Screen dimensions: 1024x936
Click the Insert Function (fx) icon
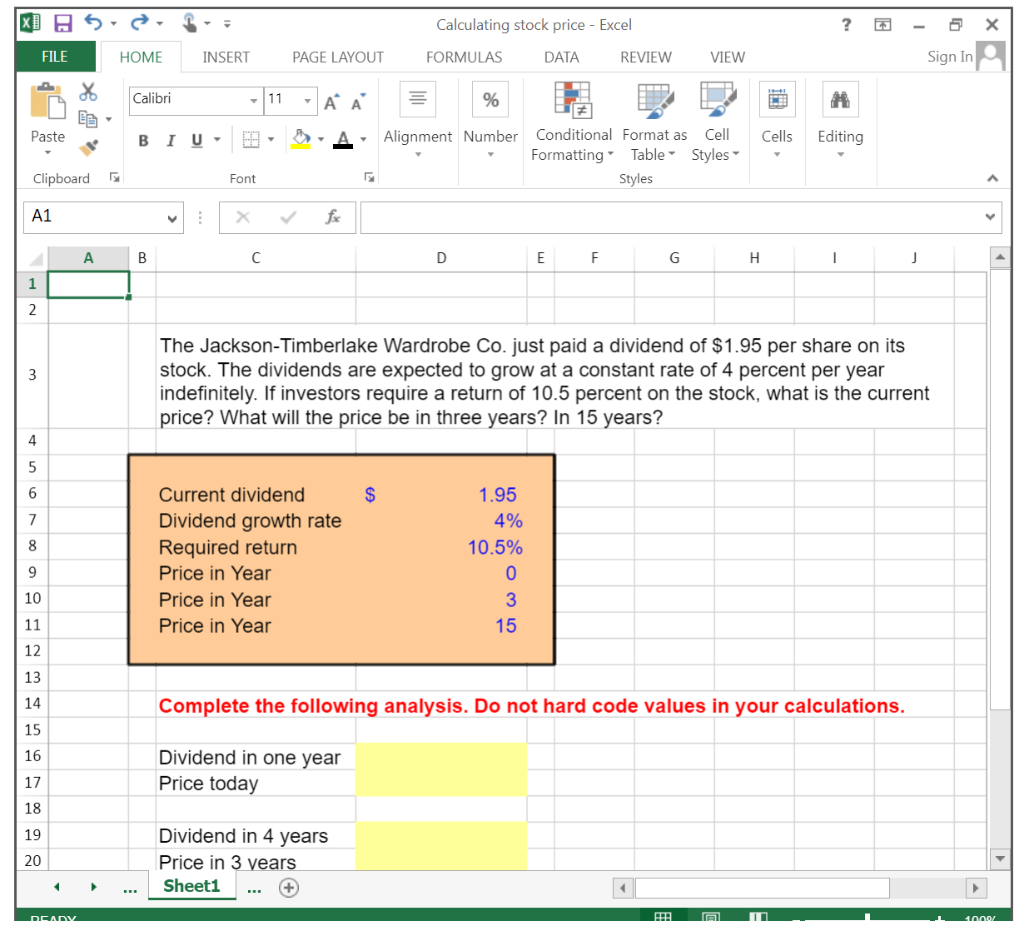click(x=332, y=217)
